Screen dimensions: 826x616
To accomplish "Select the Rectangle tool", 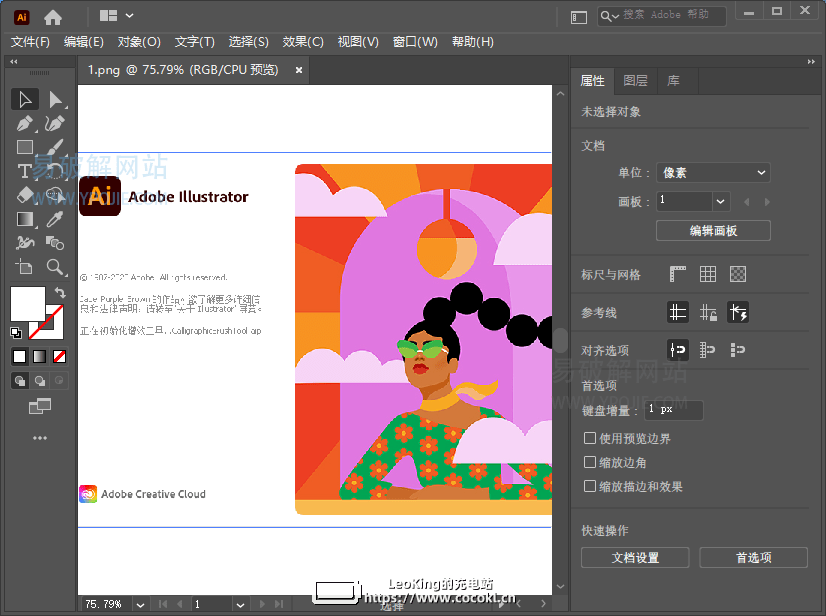I will (25, 147).
